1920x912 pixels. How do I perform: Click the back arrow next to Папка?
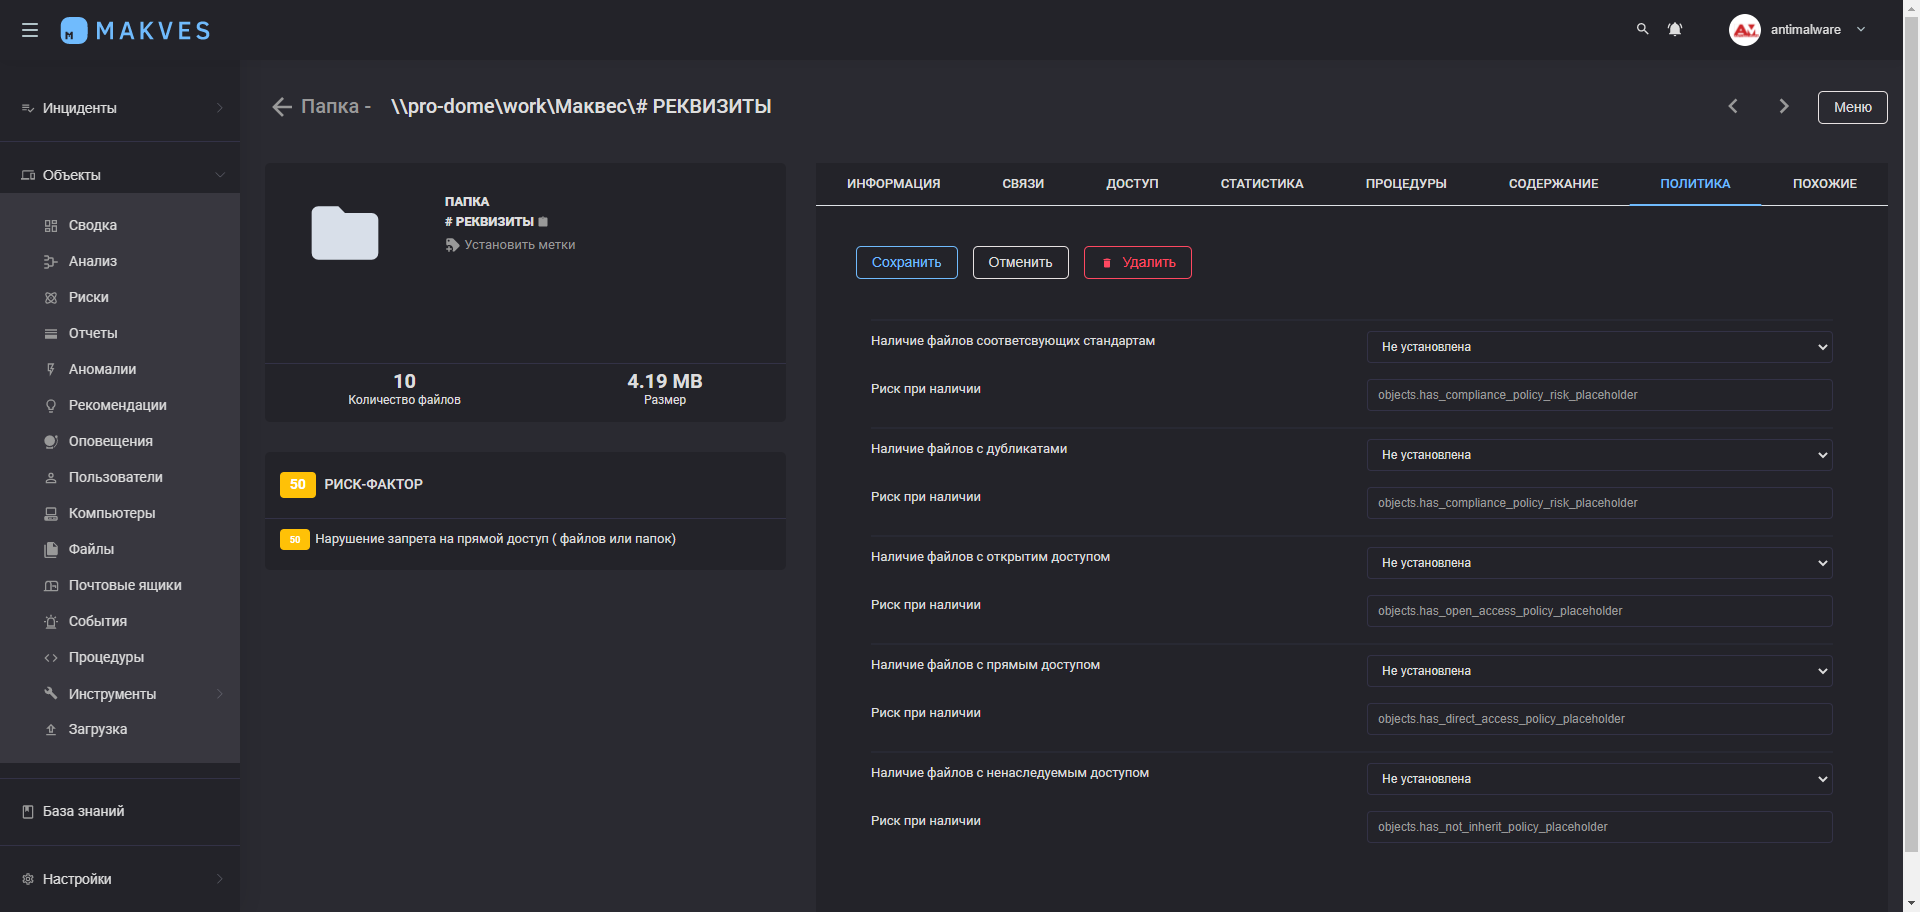[282, 107]
